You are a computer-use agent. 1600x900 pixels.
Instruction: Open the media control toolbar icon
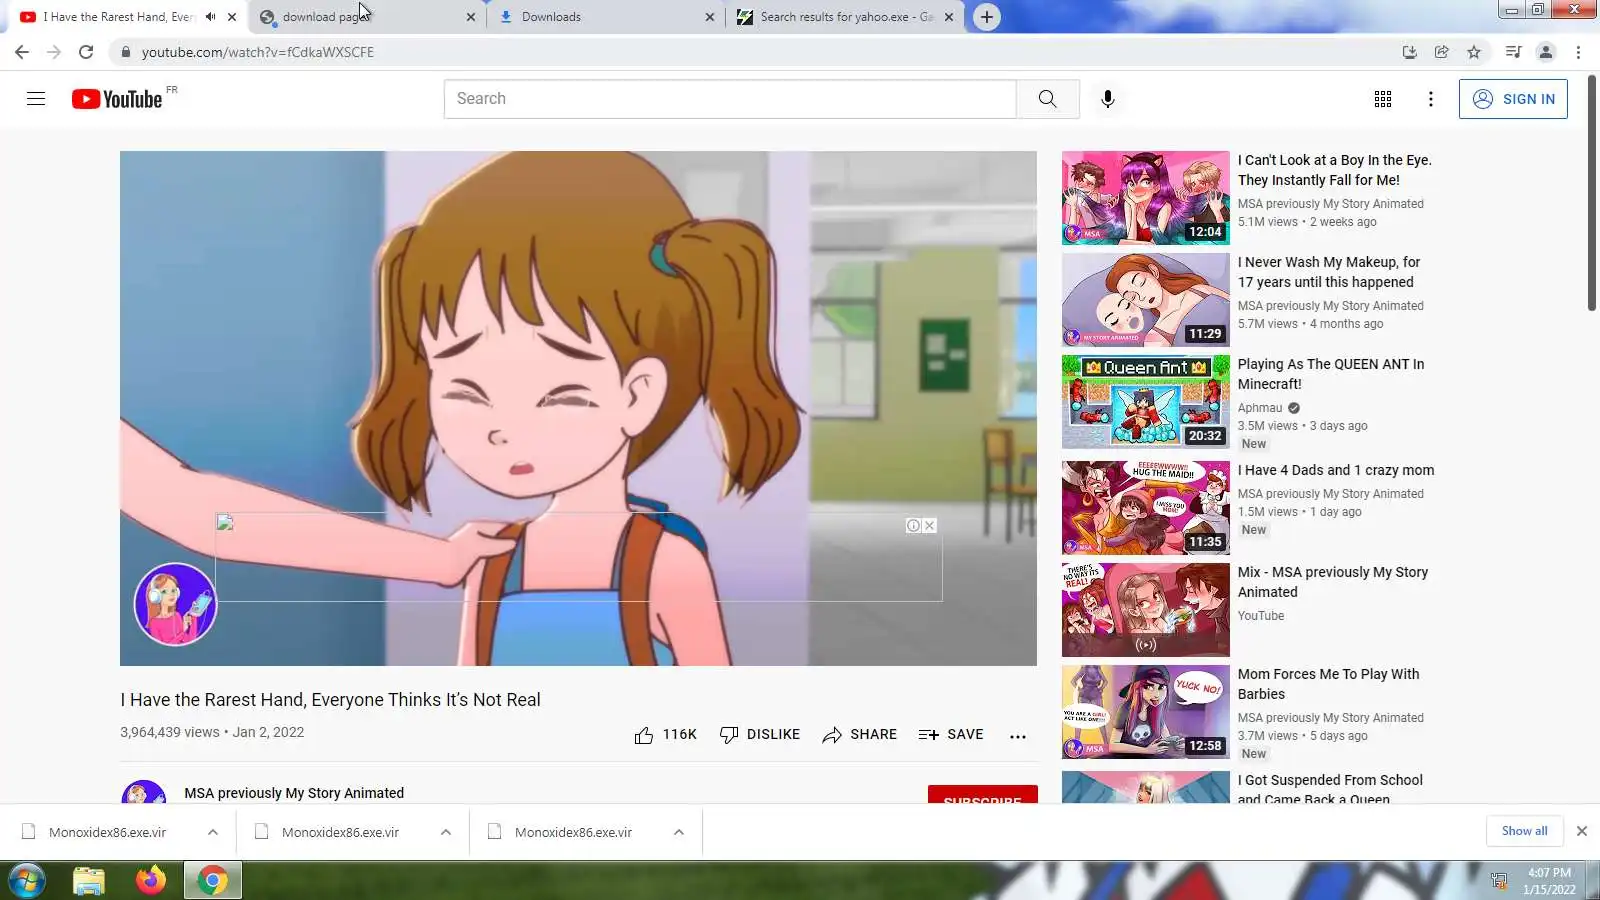pos(1514,52)
